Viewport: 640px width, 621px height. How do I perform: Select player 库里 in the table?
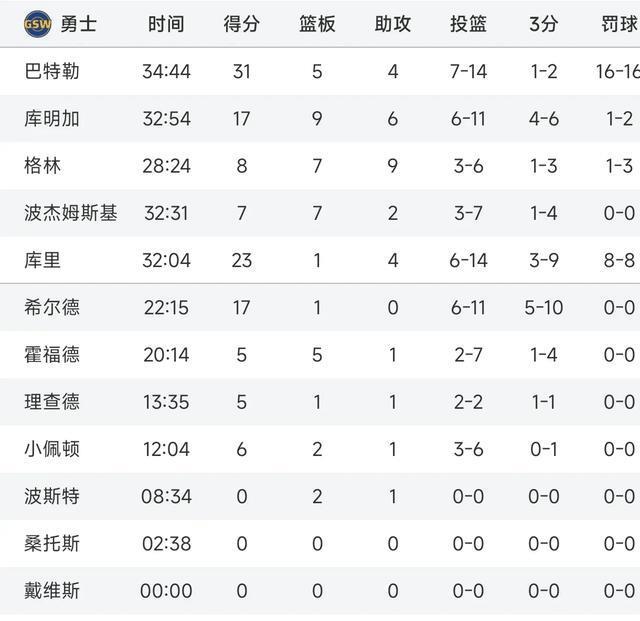point(42,260)
